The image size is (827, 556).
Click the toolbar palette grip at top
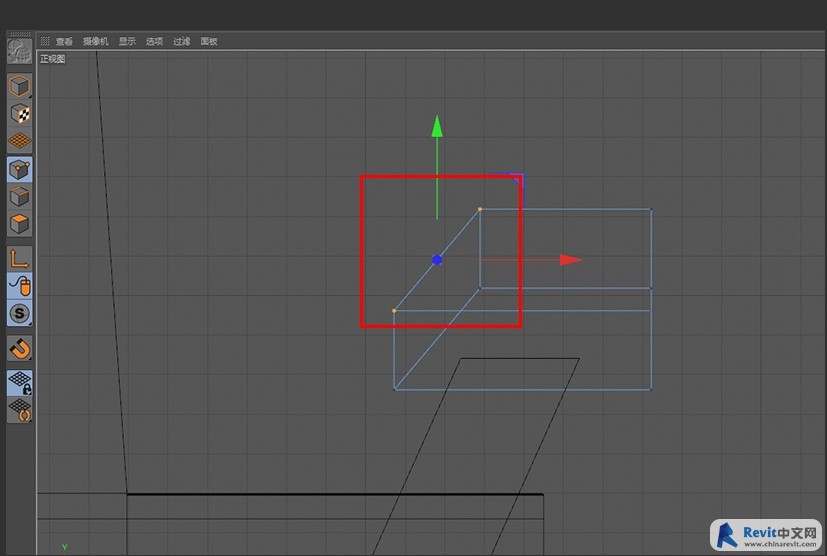point(20,34)
